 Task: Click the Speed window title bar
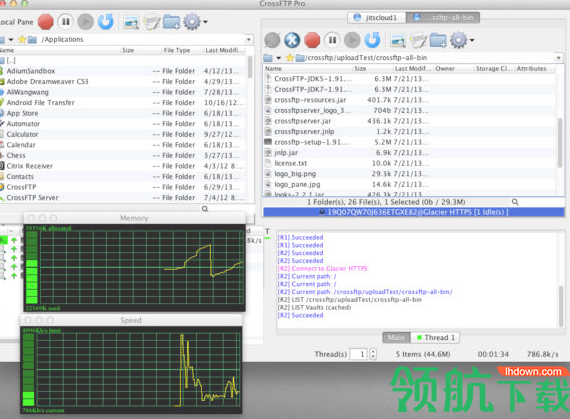pos(131,320)
